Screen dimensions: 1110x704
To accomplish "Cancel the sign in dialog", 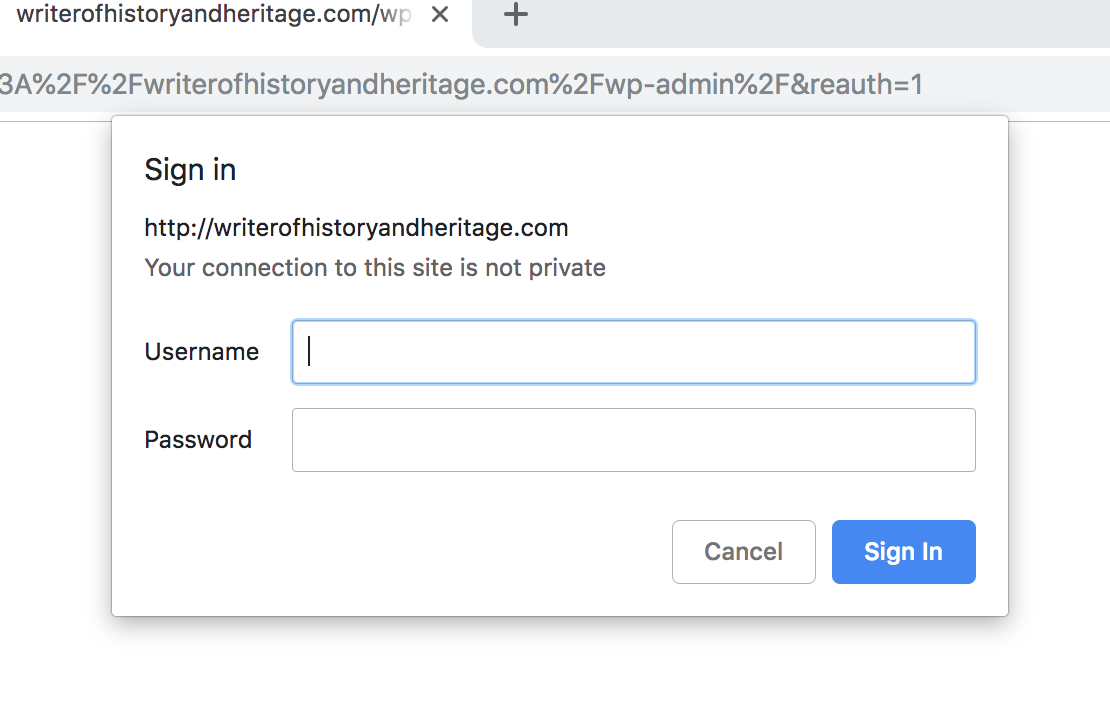I will 743,552.
